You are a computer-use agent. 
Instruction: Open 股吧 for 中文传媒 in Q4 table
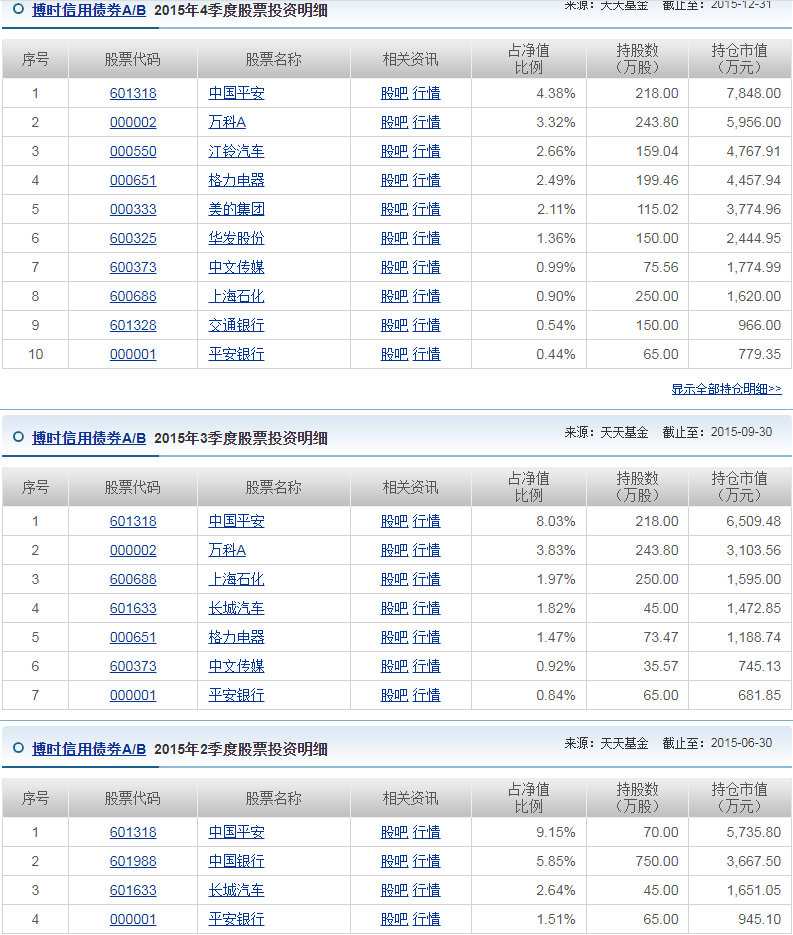[394, 267]
